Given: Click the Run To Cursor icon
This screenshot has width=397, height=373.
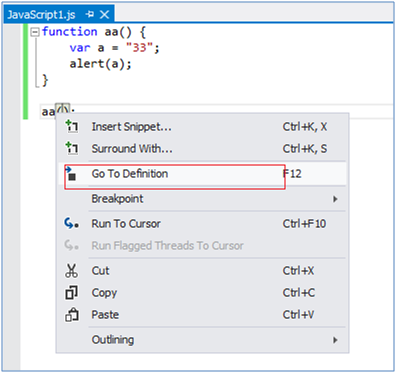Looking at the screenshot, I should (x=71, y=224).
